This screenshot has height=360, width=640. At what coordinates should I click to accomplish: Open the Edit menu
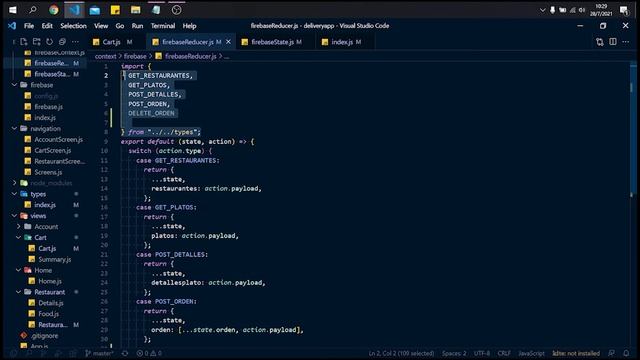tap(47, 26)
